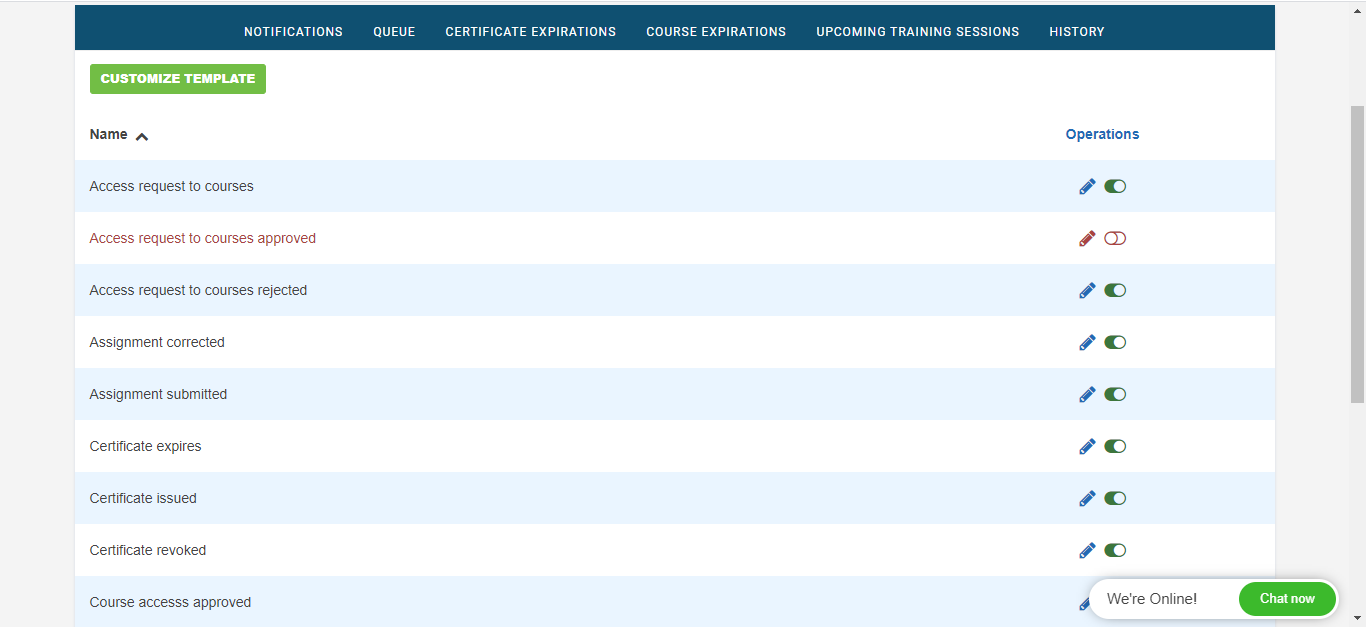Open the Queue tab

[x=394, y=31]
